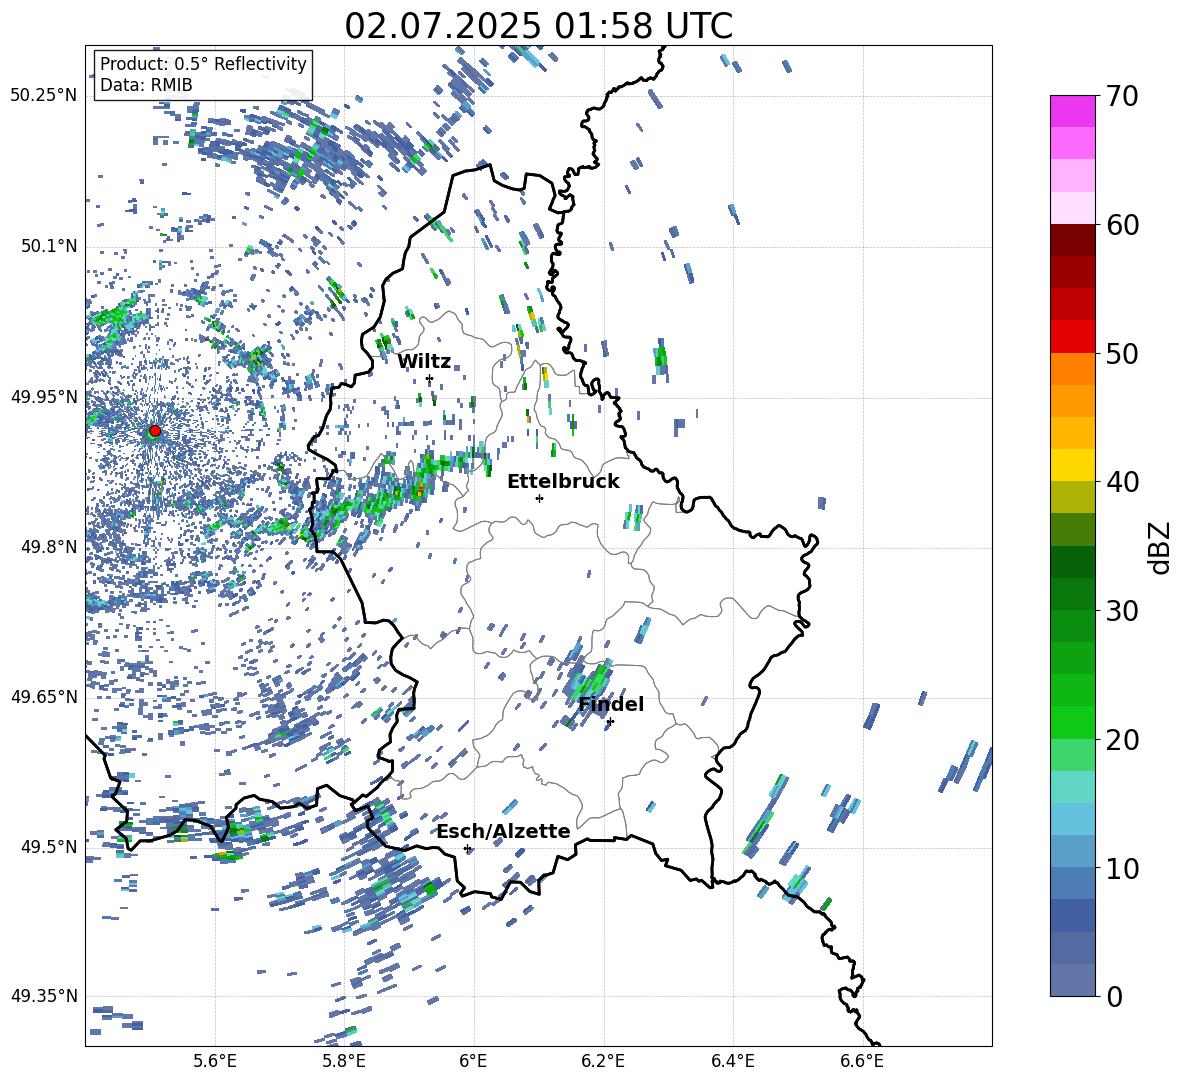Click the 49.35°N latitude label
Screen dimensions: 1184x1081
44,996
